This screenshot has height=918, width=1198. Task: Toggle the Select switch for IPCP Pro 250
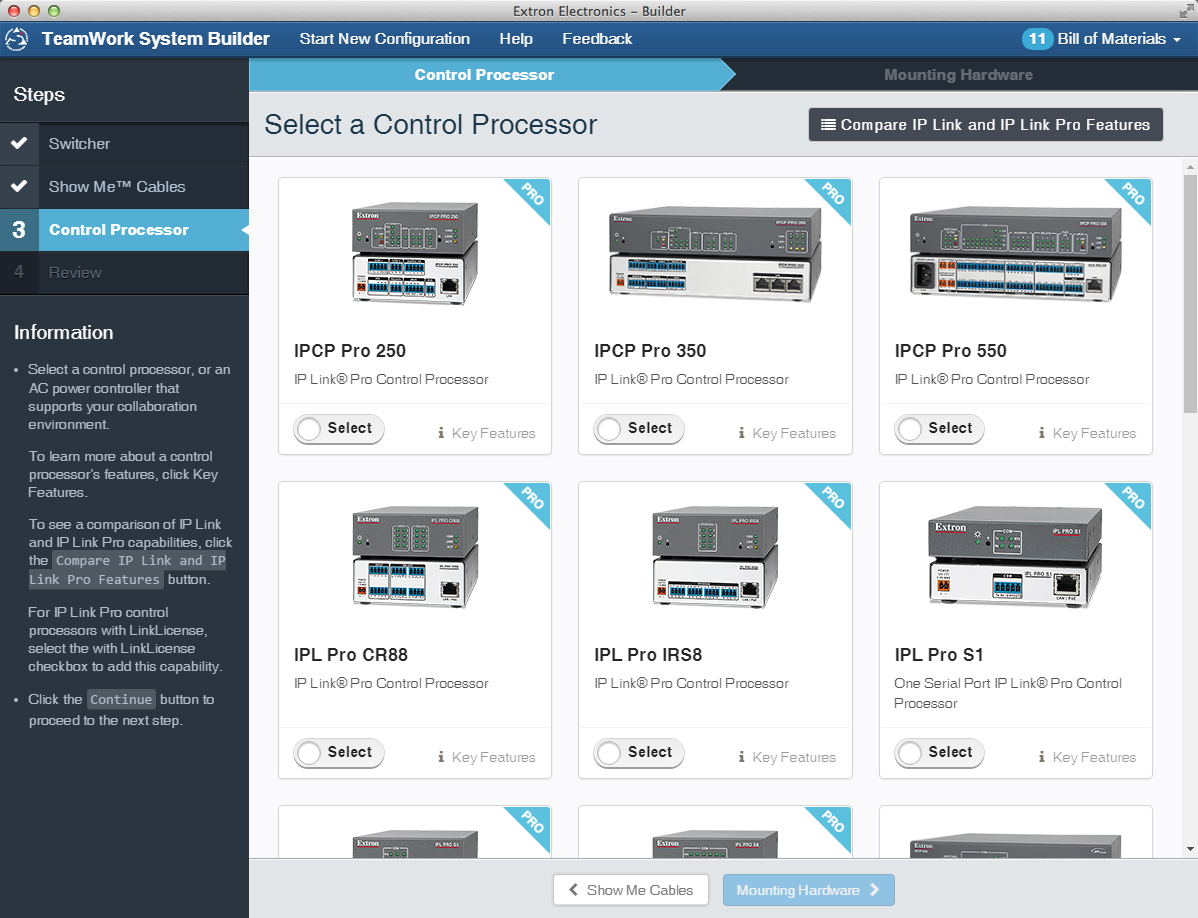click(338, 428)
